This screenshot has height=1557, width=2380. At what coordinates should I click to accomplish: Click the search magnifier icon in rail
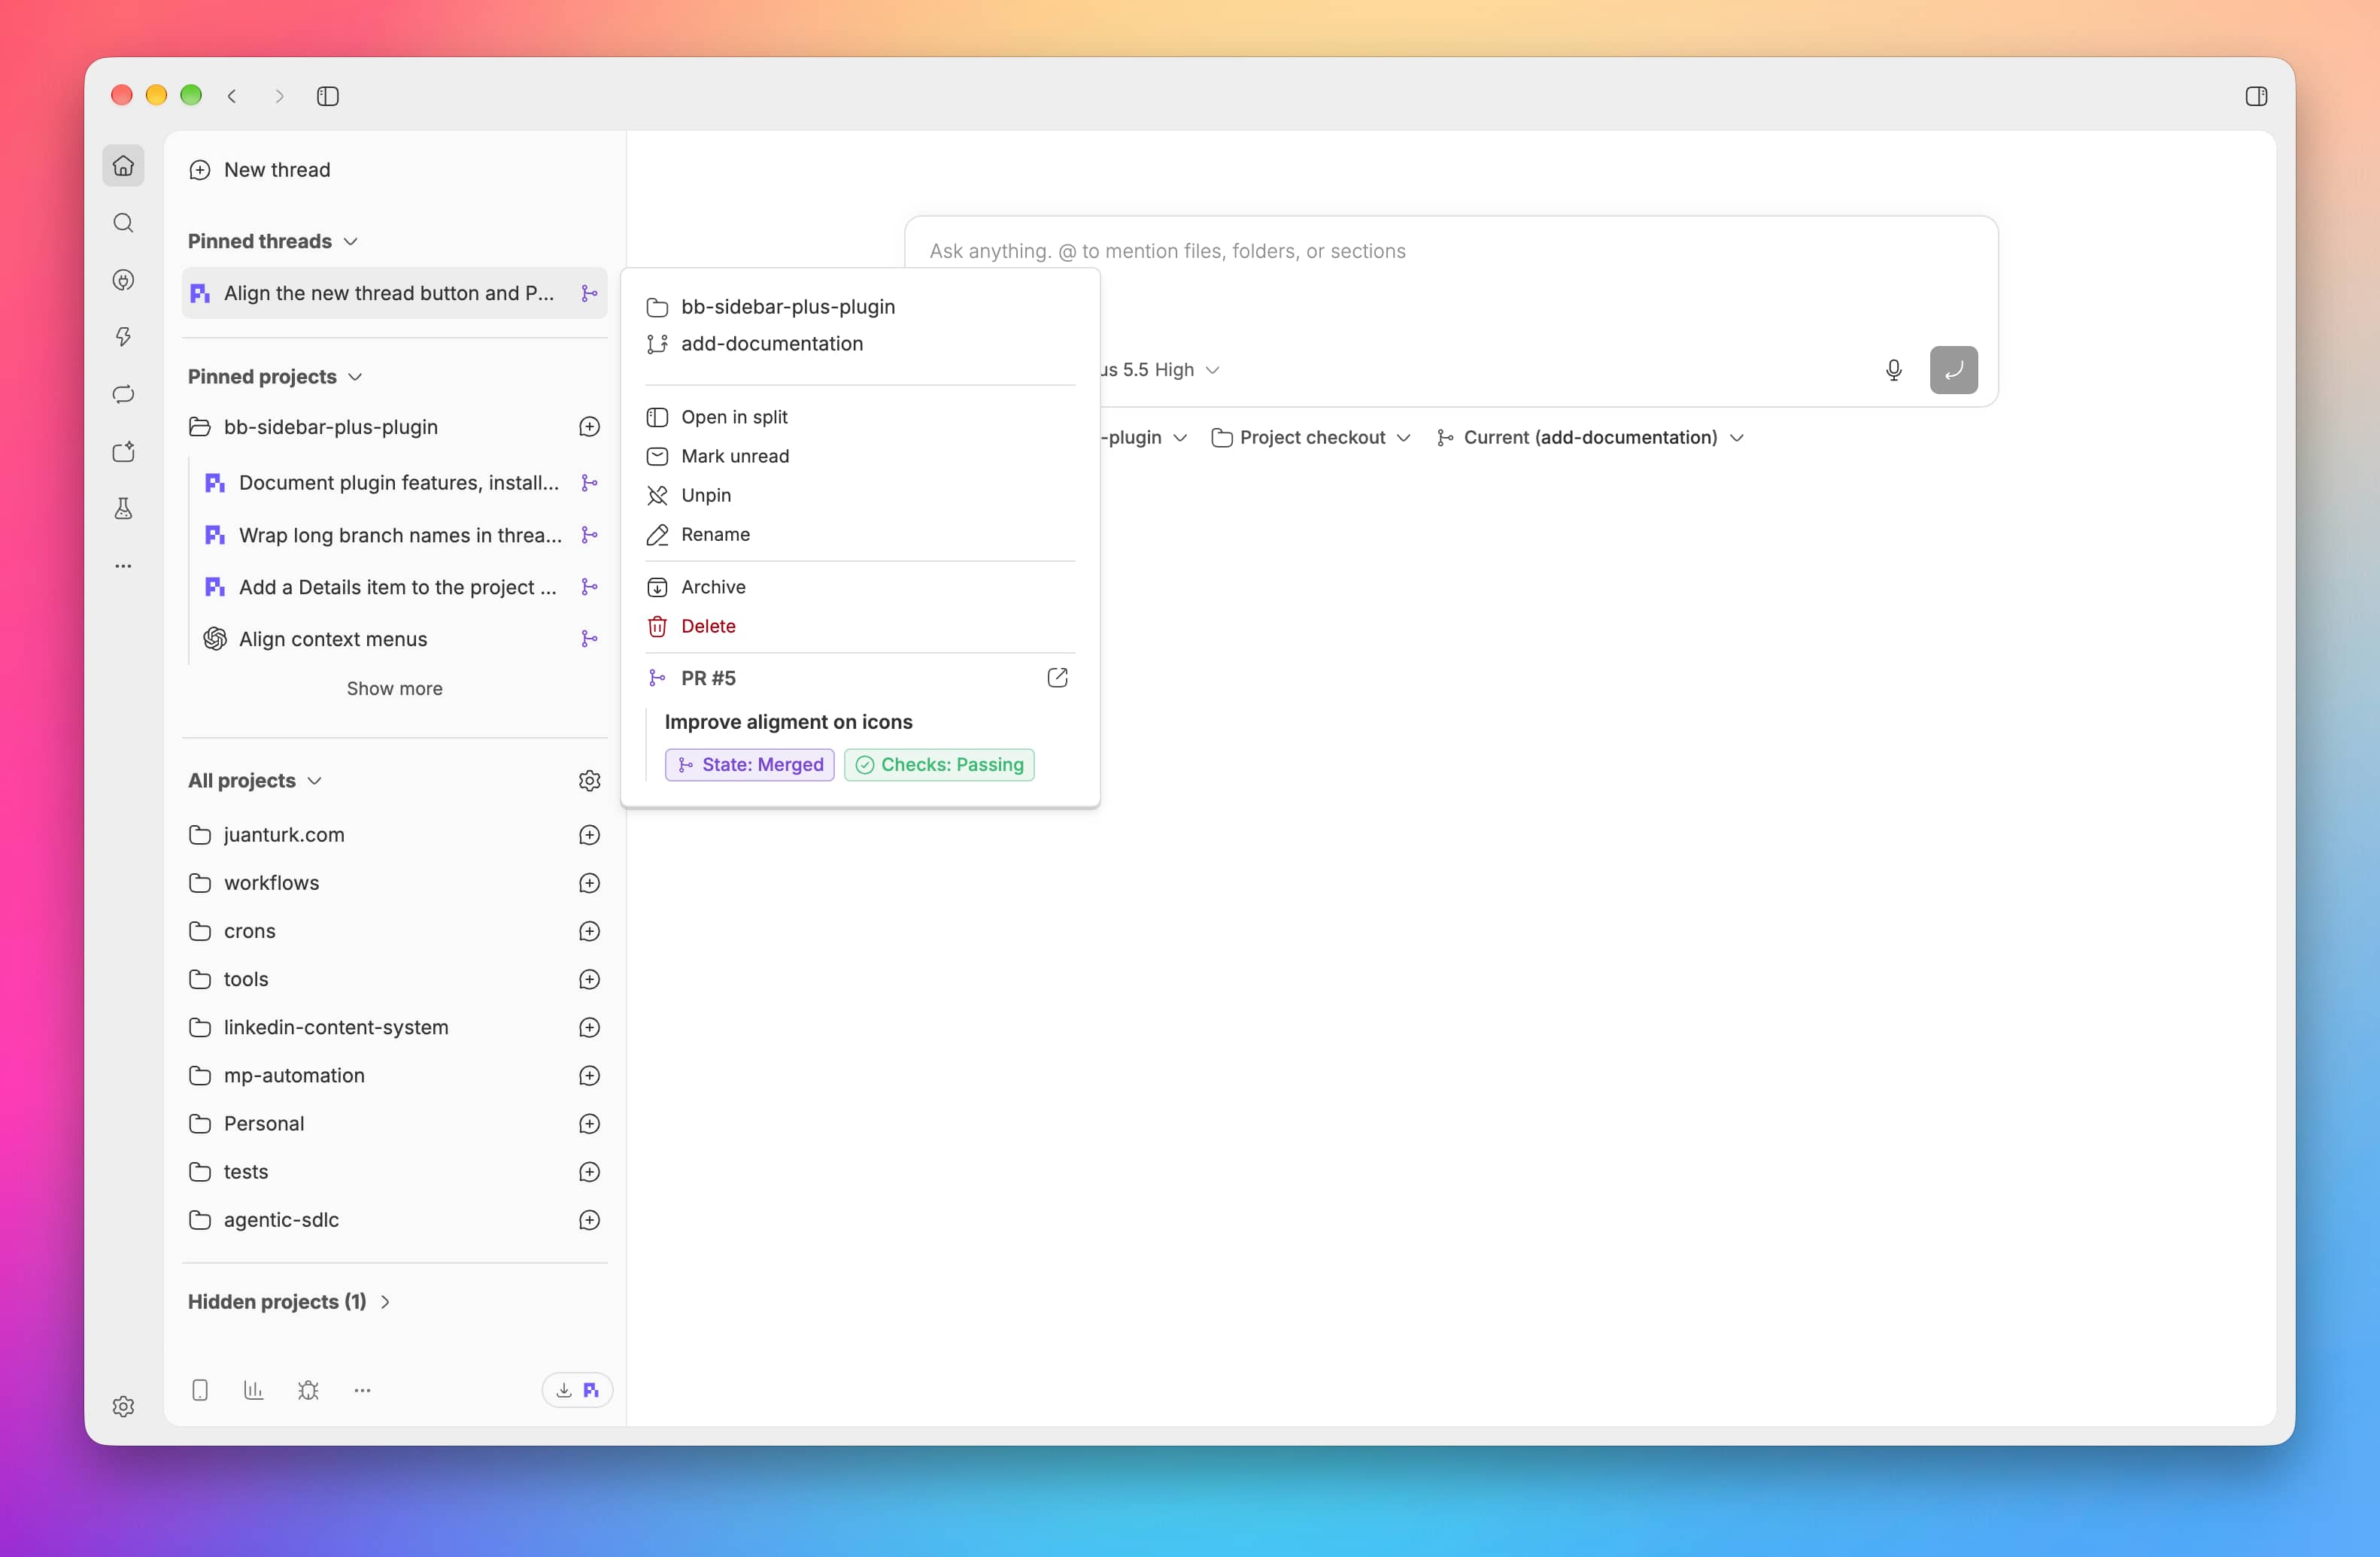pos(123,223)
